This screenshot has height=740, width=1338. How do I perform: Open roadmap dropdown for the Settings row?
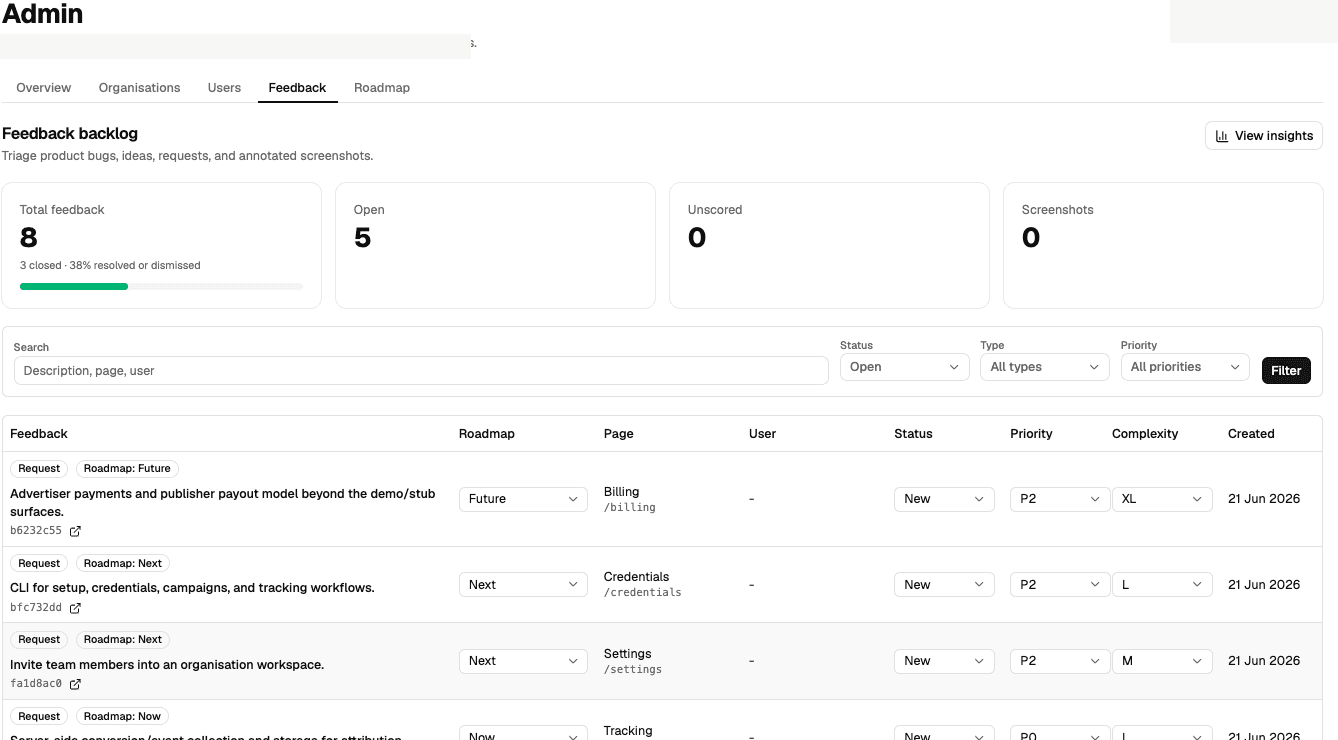tap(523, 661)
